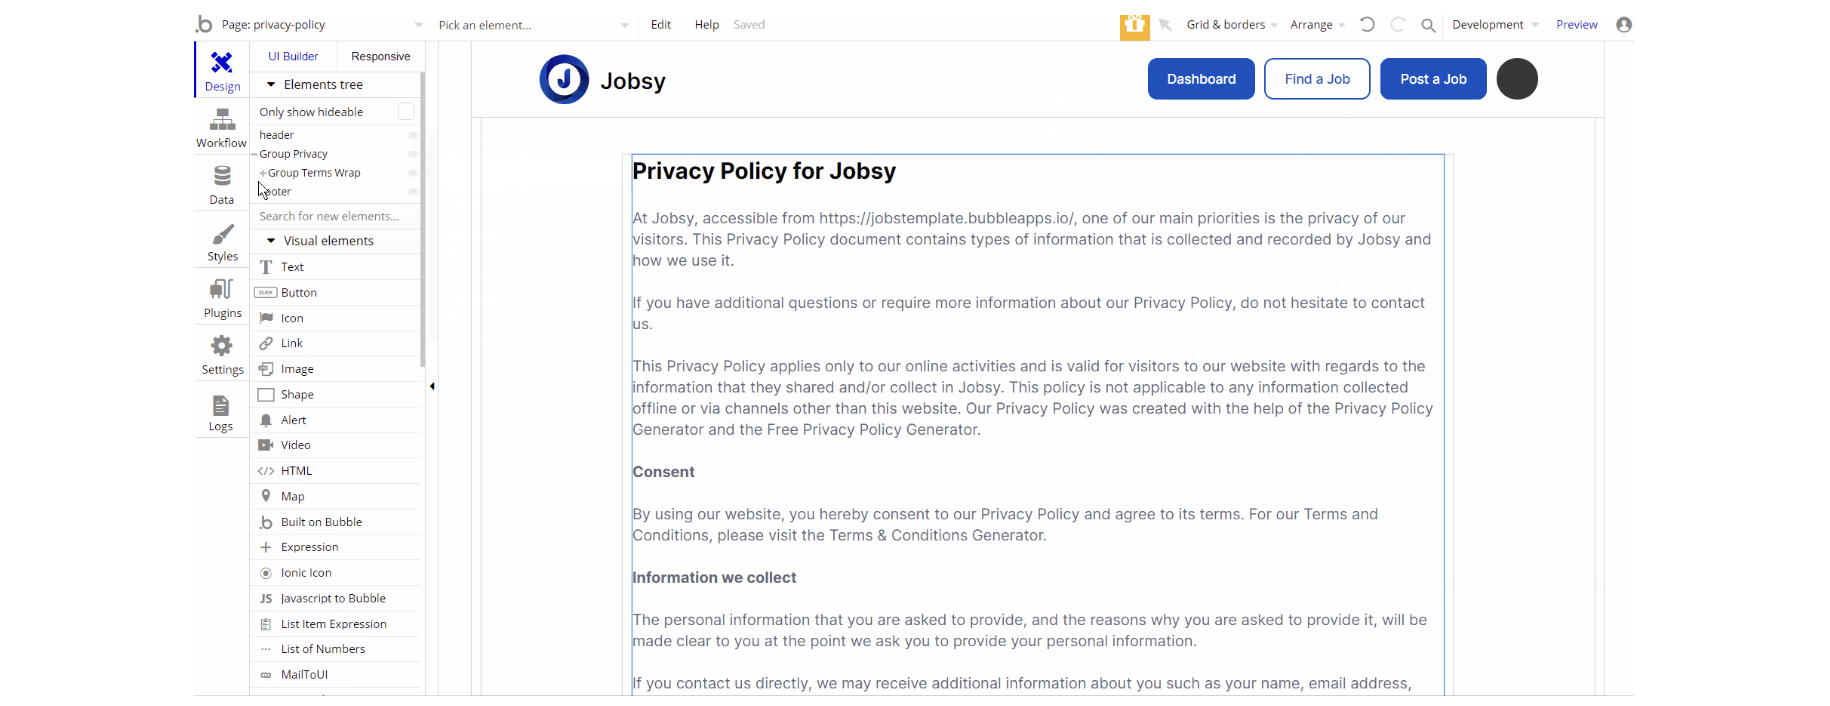Open the Settings gear in sidebar

tap(222, 355)
